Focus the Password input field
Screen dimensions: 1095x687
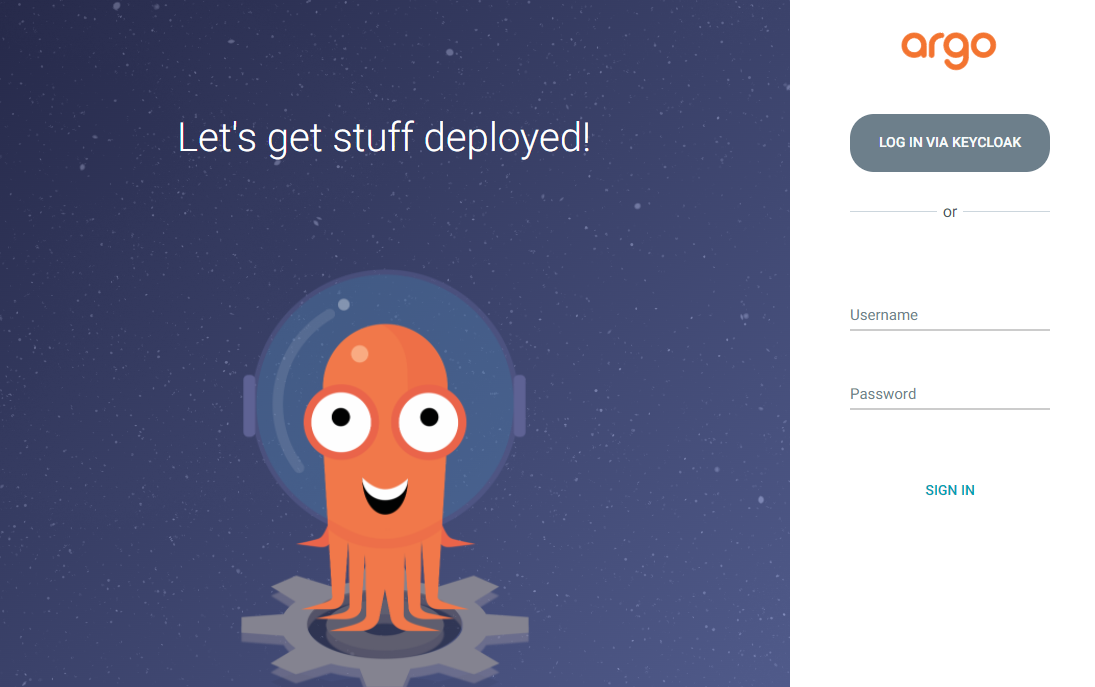click(x=949, y=394)
